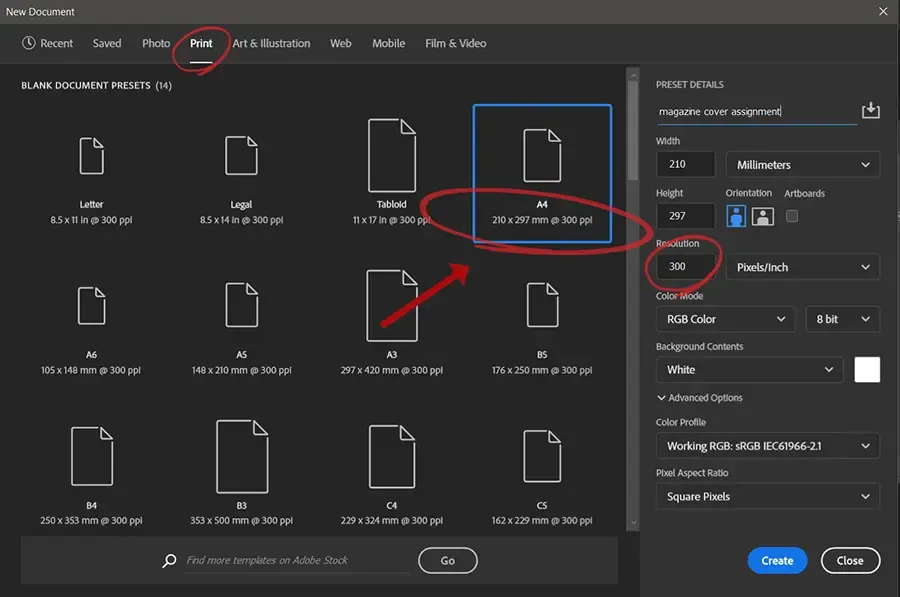Collapse the Advanced Options section
This screenshot has width=900, height=597.
click(703, 397)
